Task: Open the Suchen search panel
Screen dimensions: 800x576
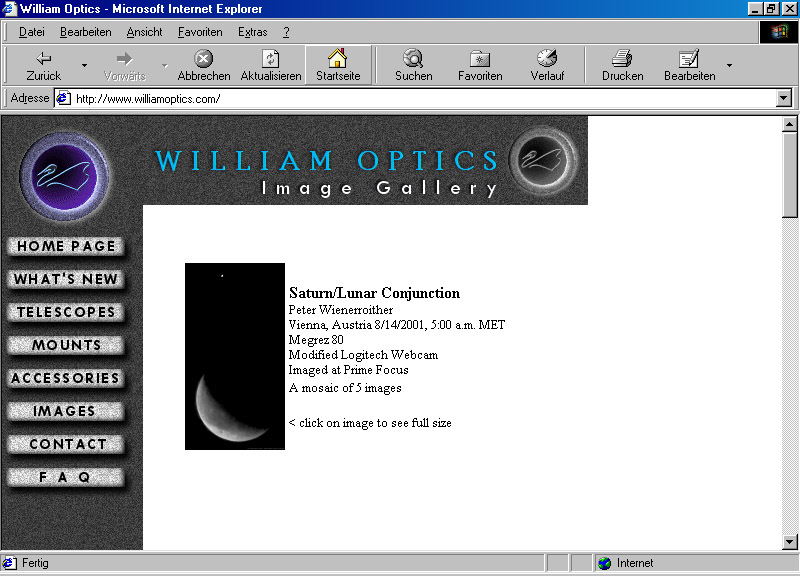Action: 413,65
